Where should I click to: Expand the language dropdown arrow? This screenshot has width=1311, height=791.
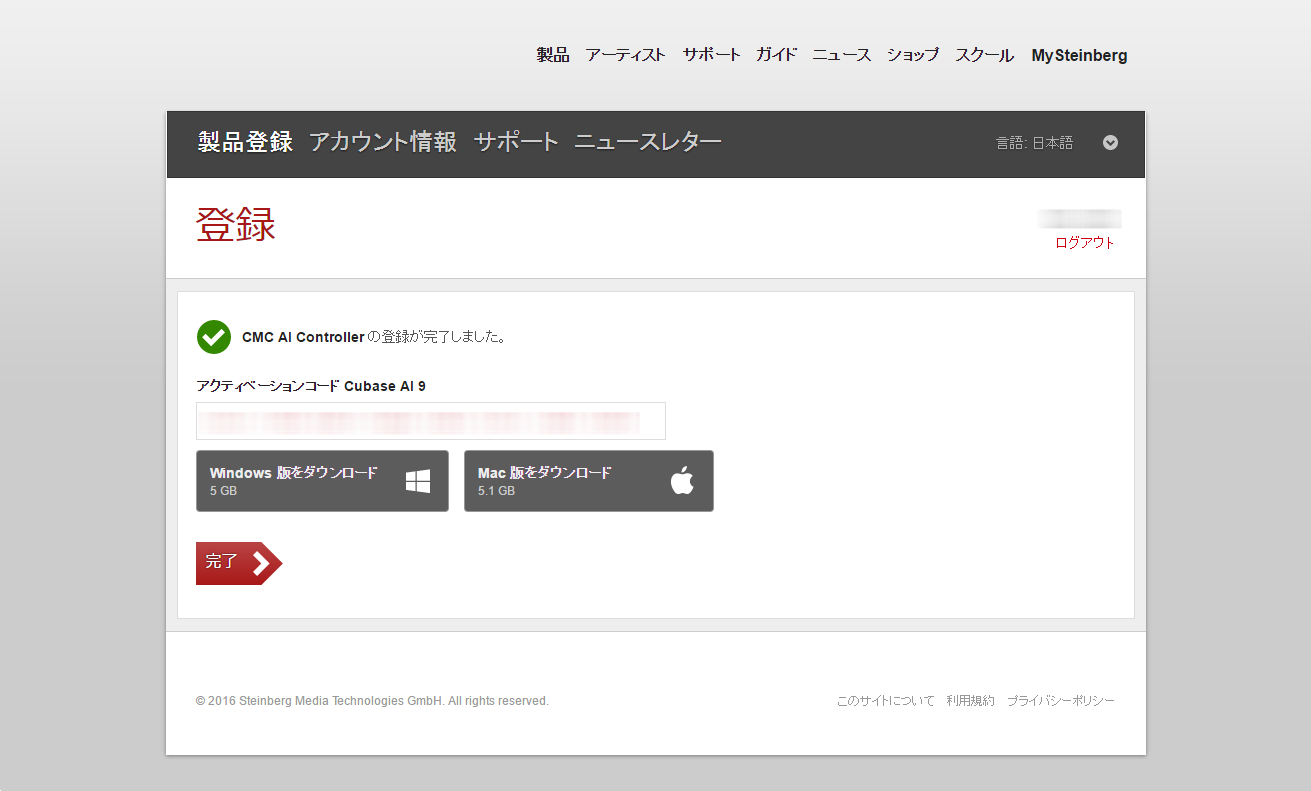(1110, 143)
